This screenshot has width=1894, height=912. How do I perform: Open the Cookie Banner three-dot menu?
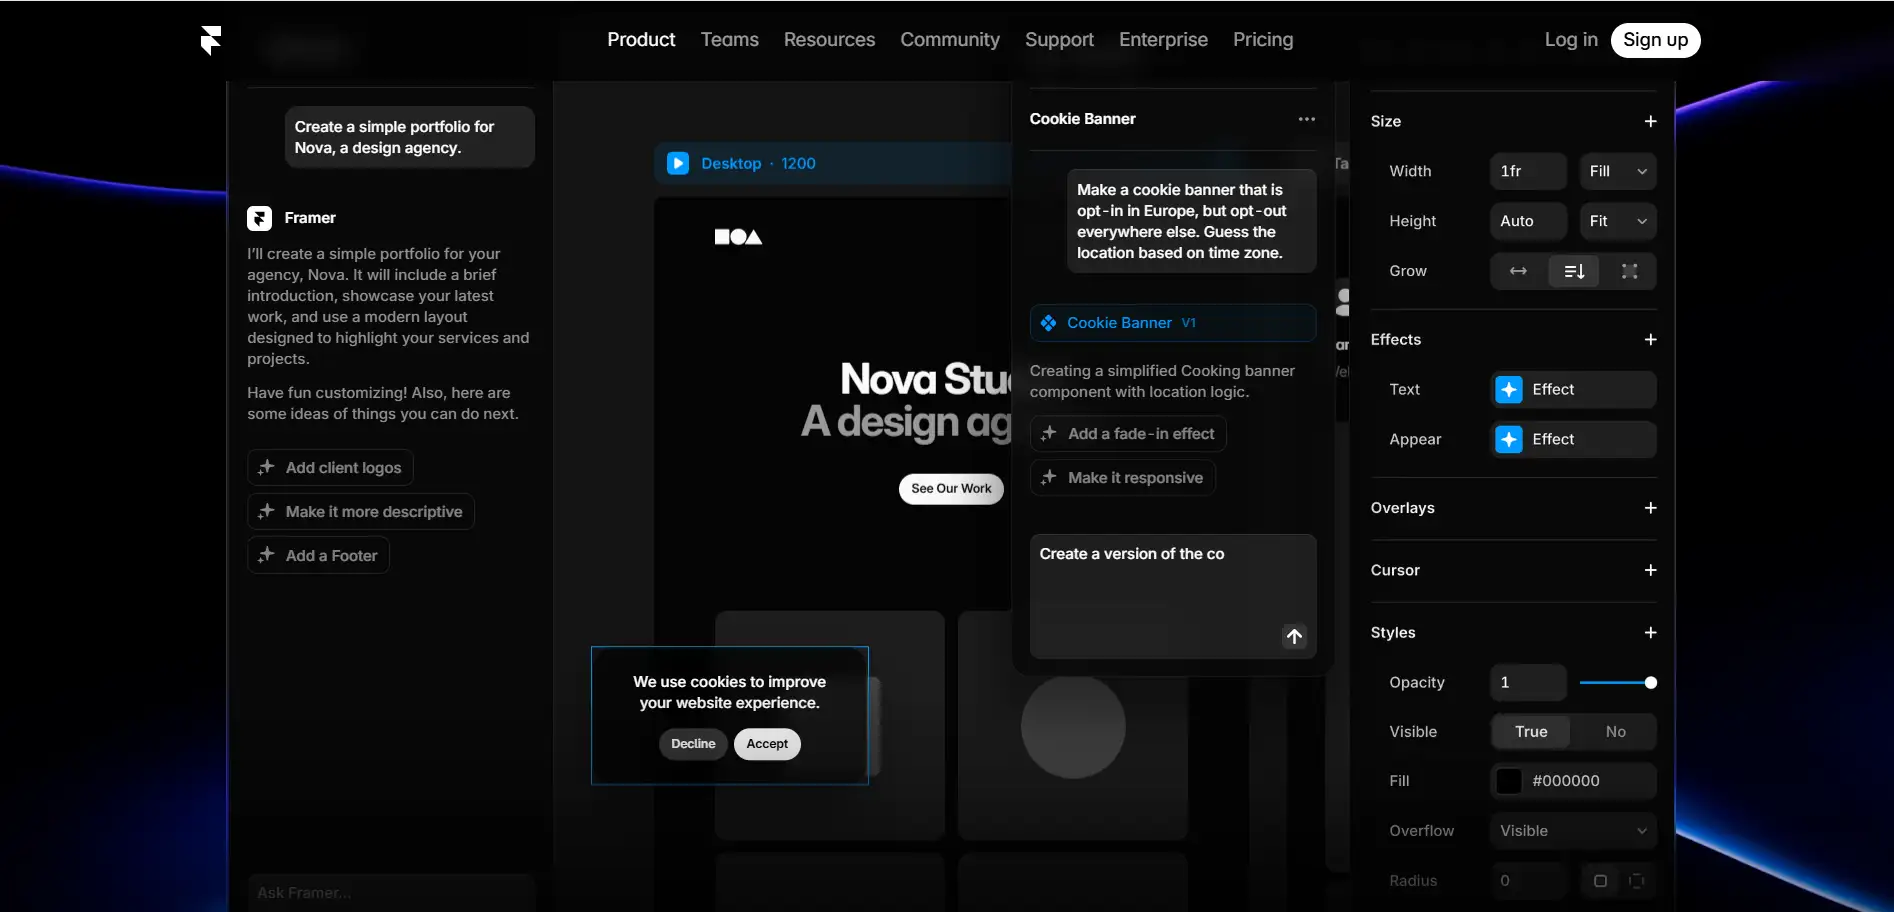(x=1306, y=119)
